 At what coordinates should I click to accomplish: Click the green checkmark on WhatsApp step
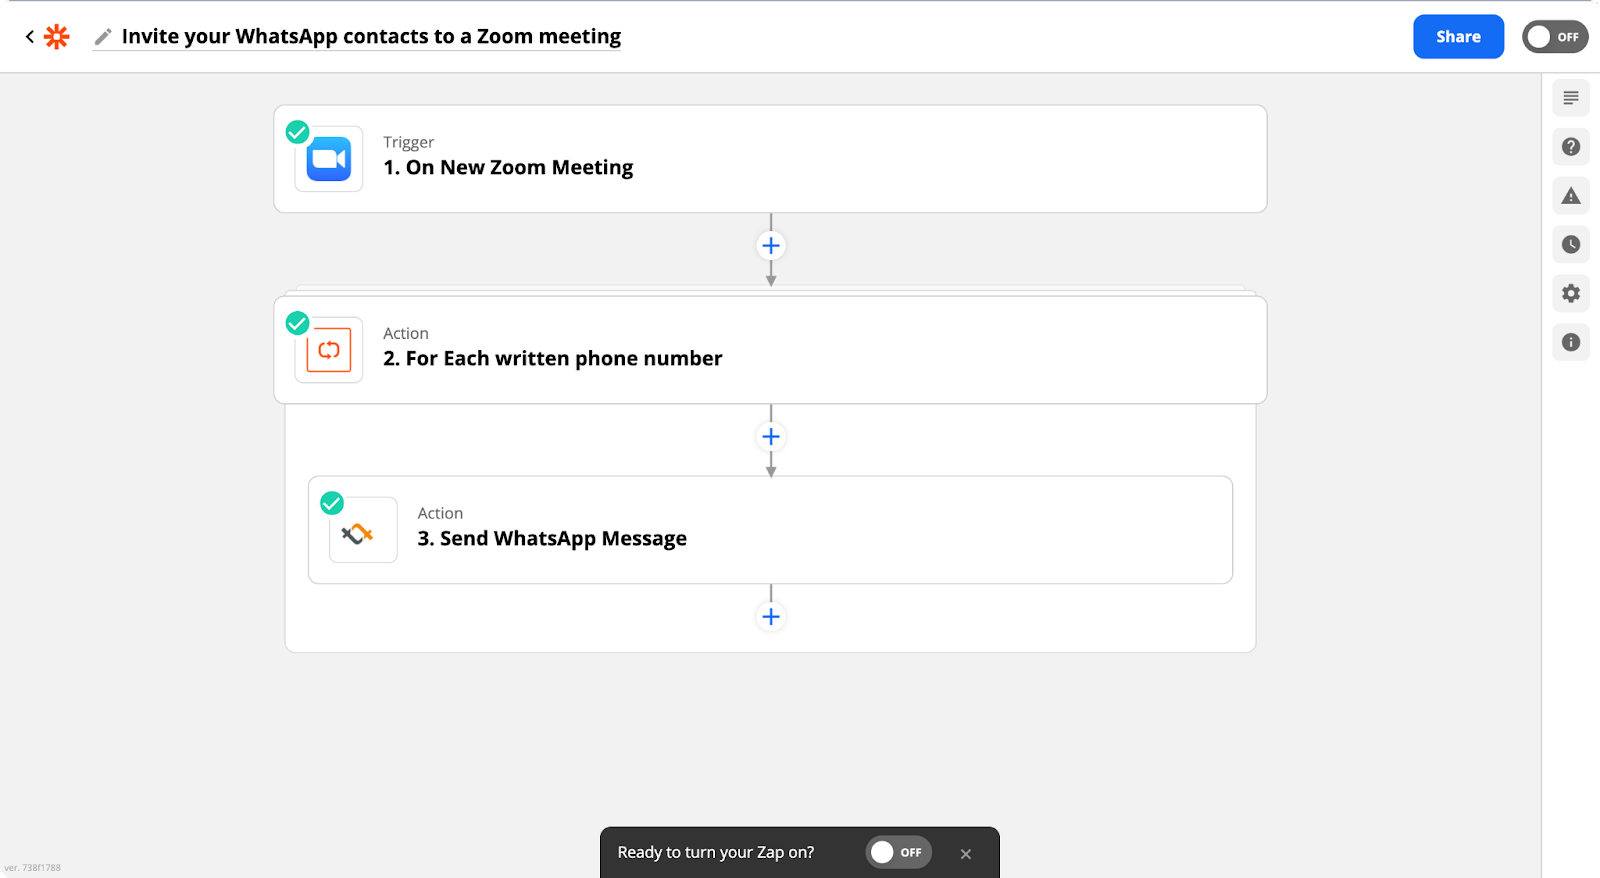point(332,503)
